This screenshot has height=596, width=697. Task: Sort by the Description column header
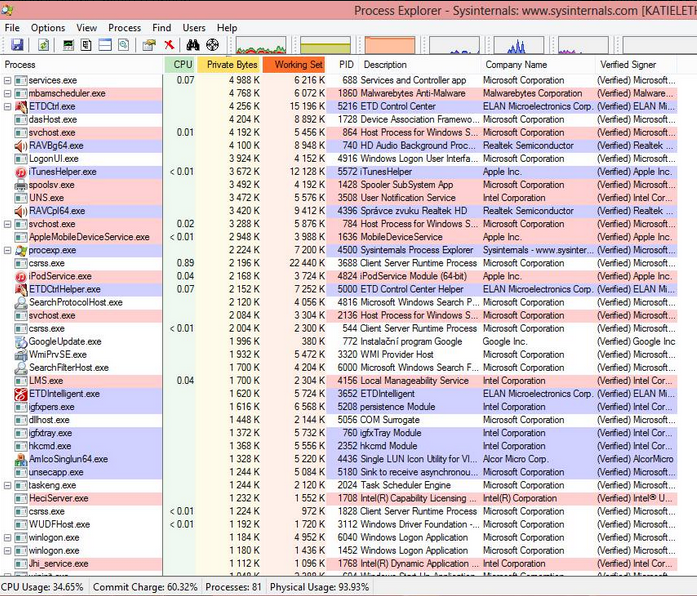(420, 64)
